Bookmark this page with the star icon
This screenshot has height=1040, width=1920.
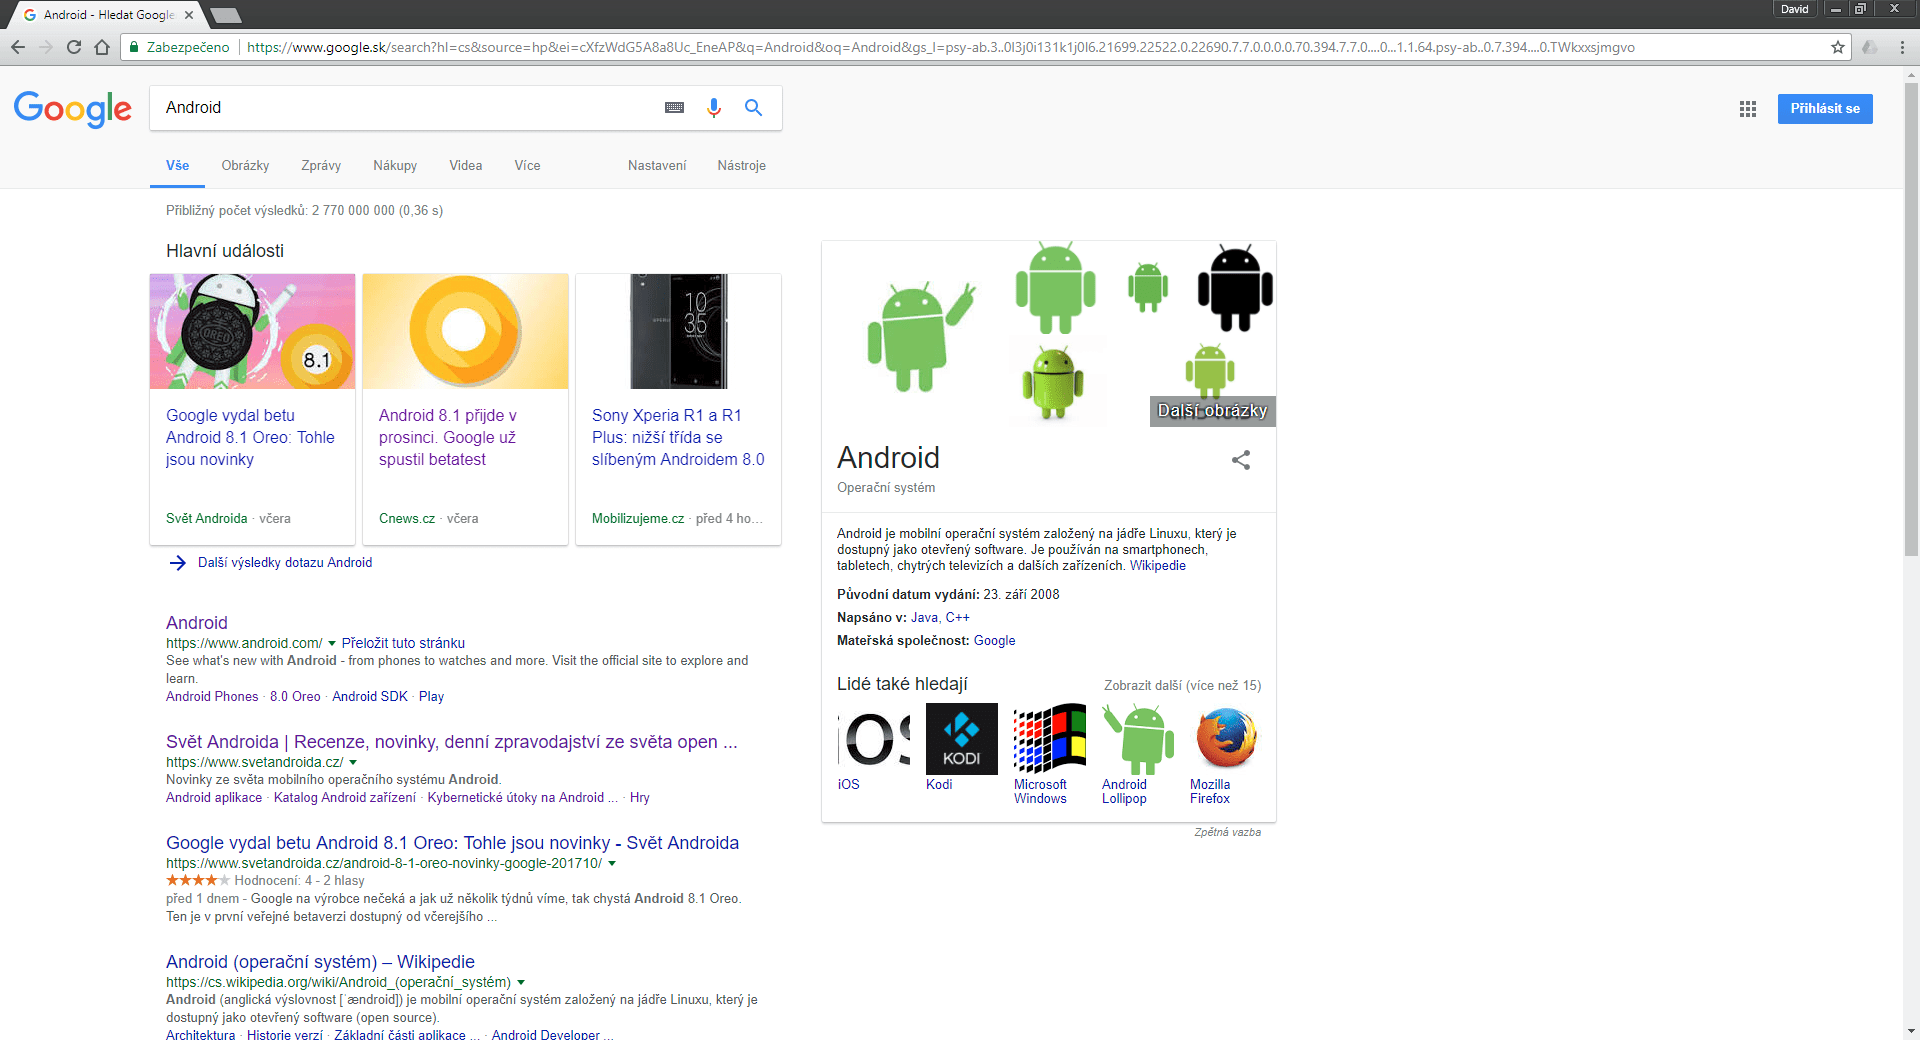coord(1837,47)
